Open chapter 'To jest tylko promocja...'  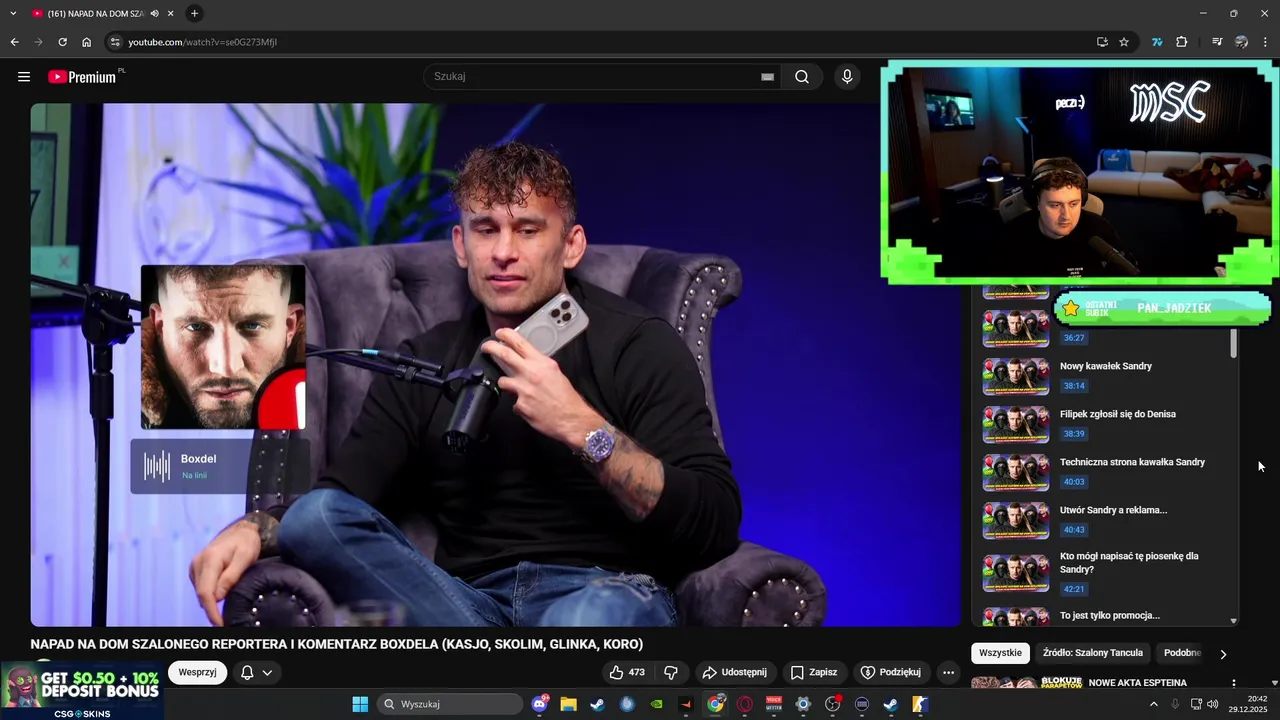click(x=1109, y=615)
